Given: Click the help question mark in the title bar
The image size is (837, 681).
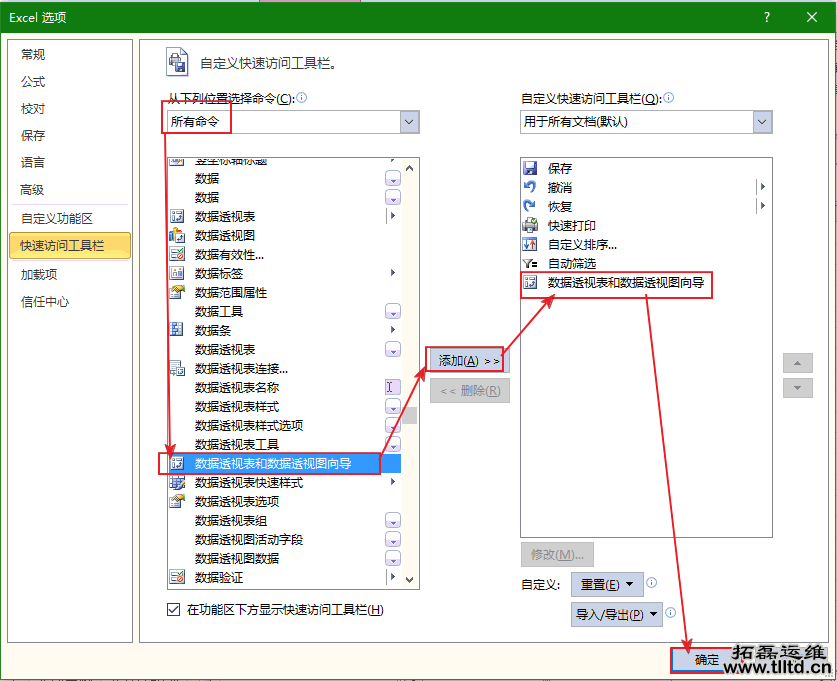Looking at the screenshot, I should pyautogui.click(x=766, y=17).
